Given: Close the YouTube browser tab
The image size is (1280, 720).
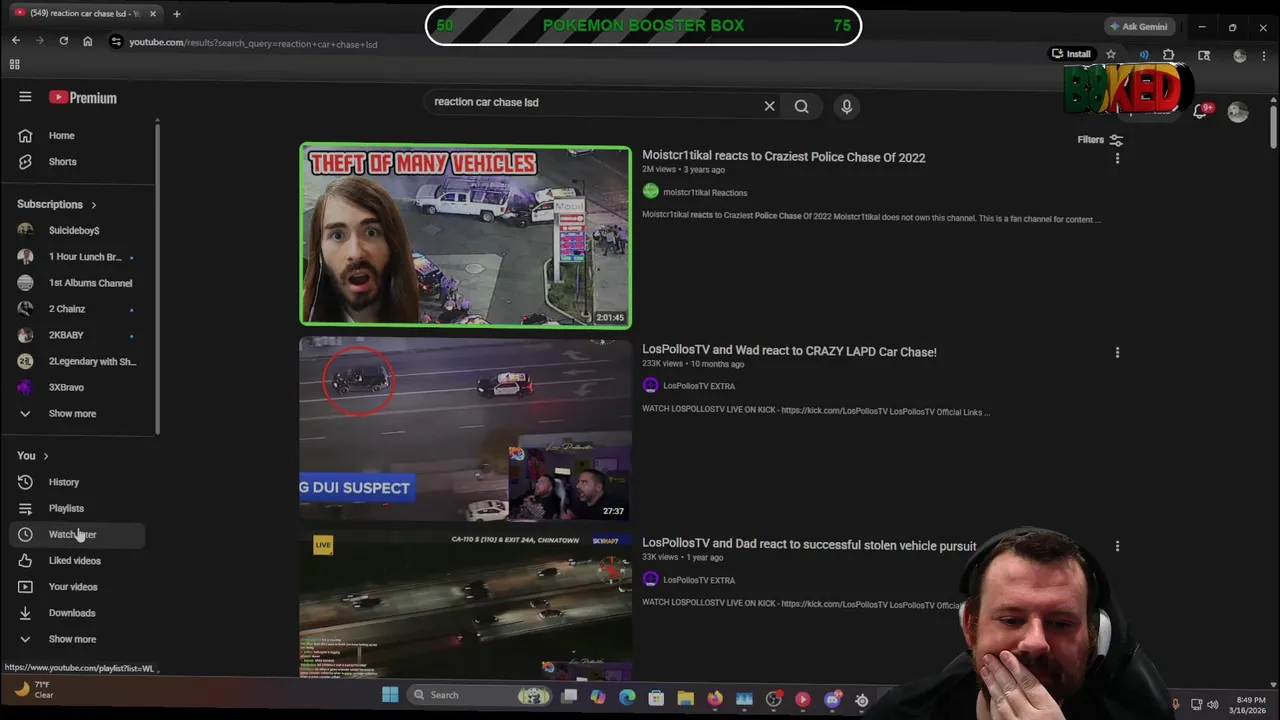Looking at the screenshot, I should [x=153, y=14].
